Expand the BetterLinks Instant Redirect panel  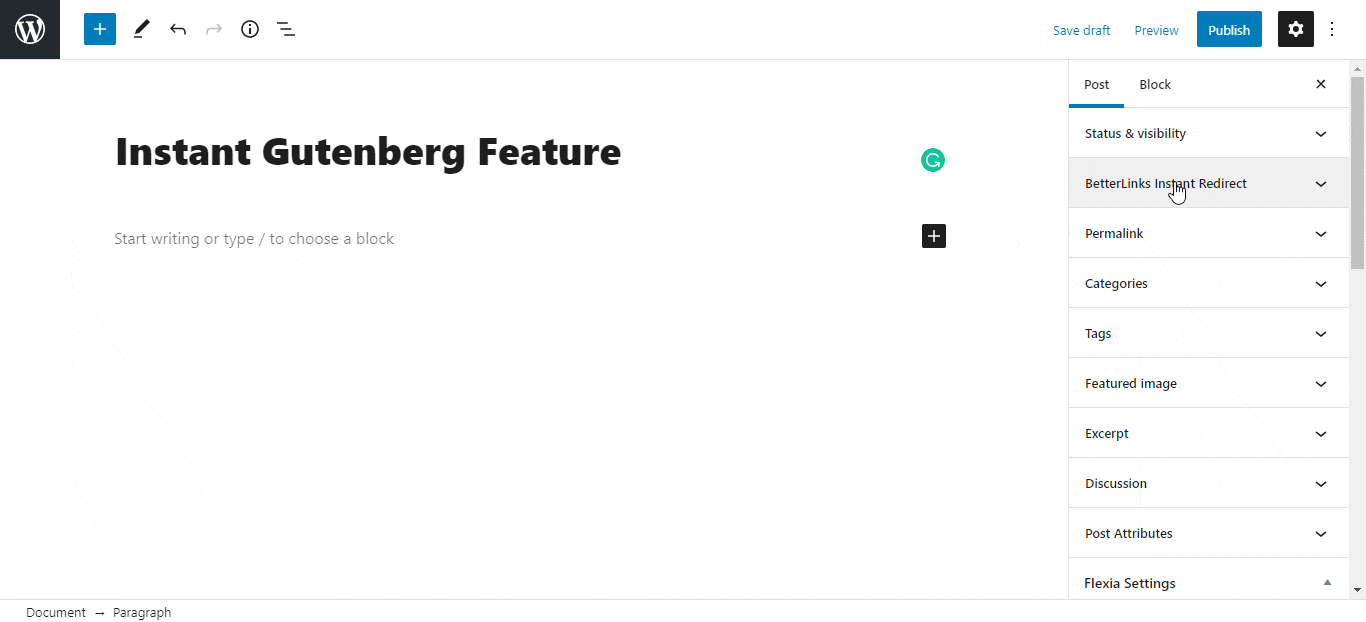[1208, 183]
